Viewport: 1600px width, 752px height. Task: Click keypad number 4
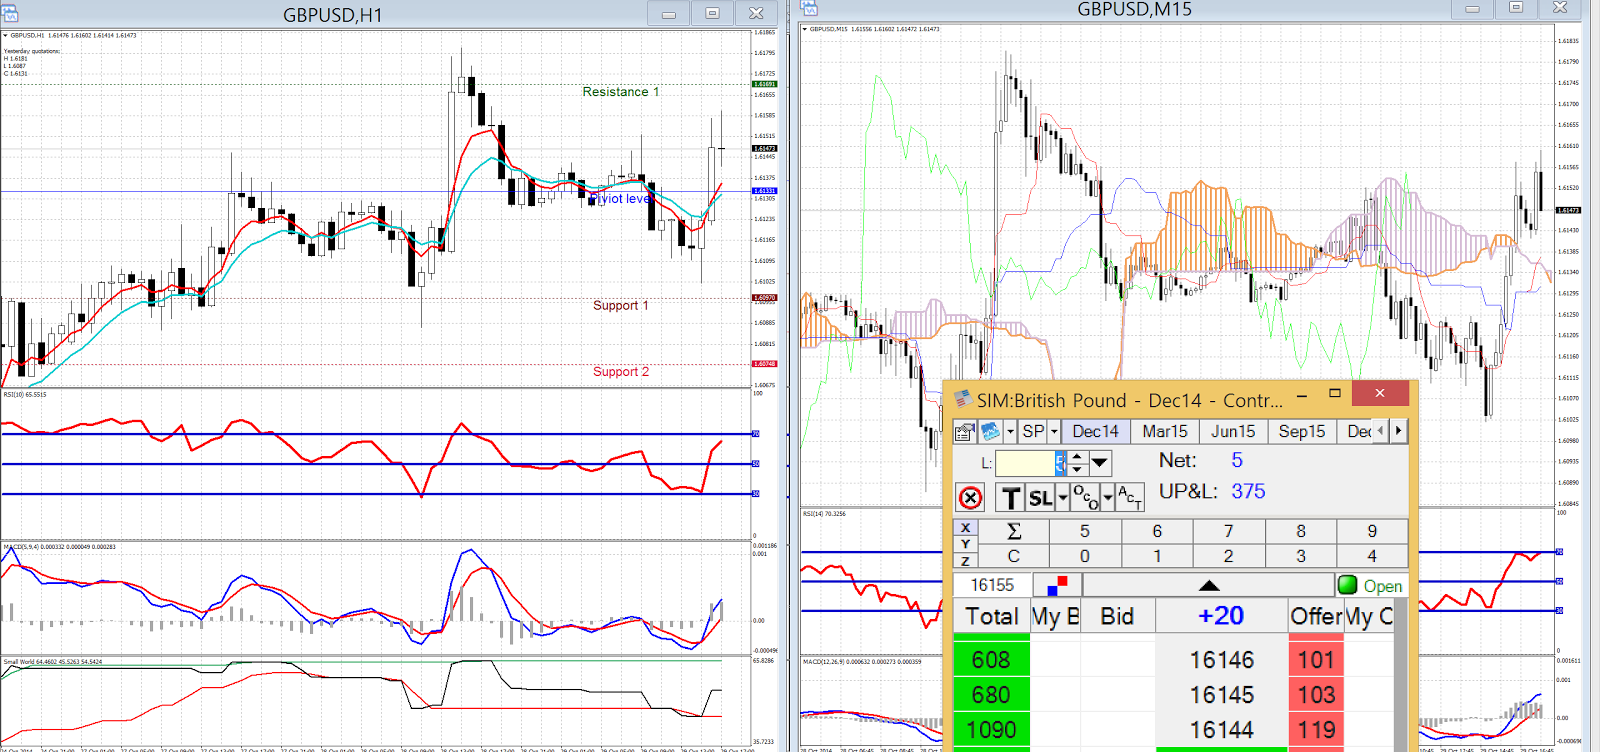click(x=1372, y=556)
